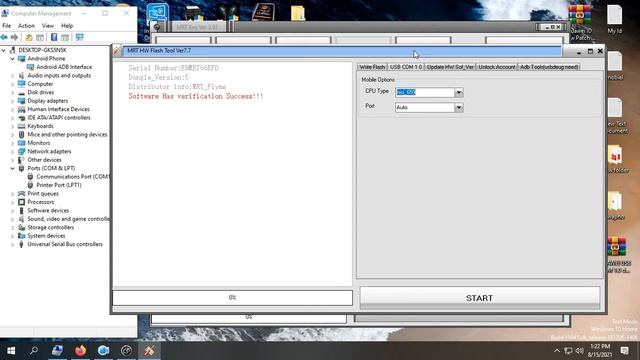
Task: Click the 0% progress bar in MRT HW Flash Tool
Action: point(232,298)
